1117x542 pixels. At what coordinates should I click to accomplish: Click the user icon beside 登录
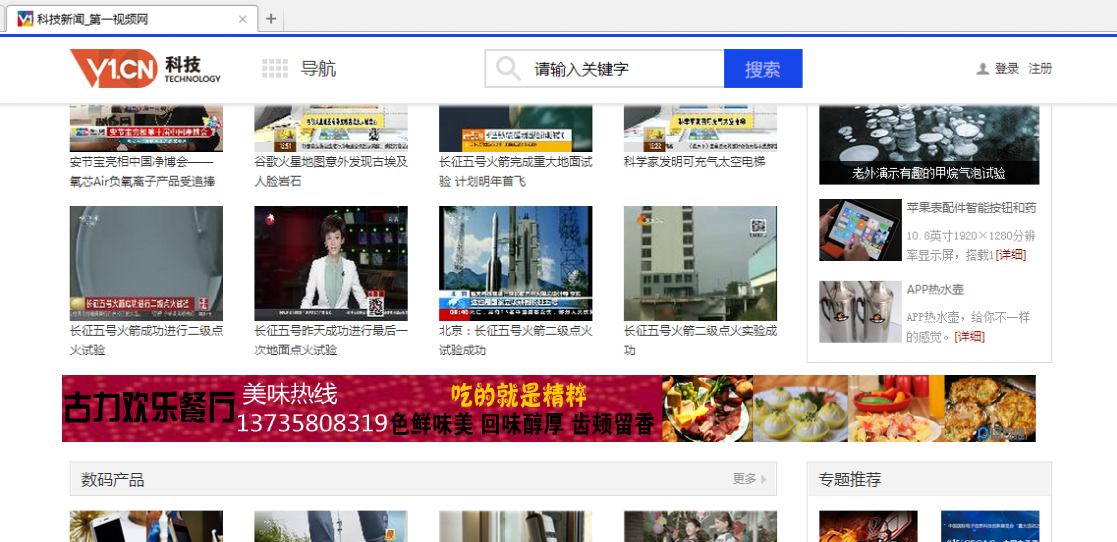click(983, 69)
